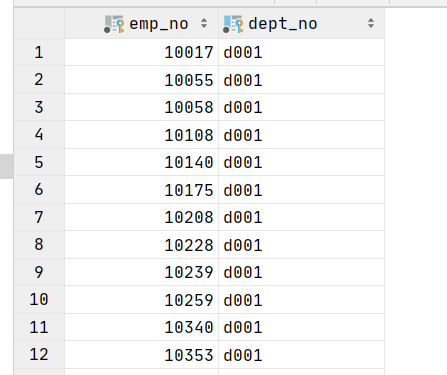
Task: Click the cell with emp_no 10259
Action: [141, 300]
